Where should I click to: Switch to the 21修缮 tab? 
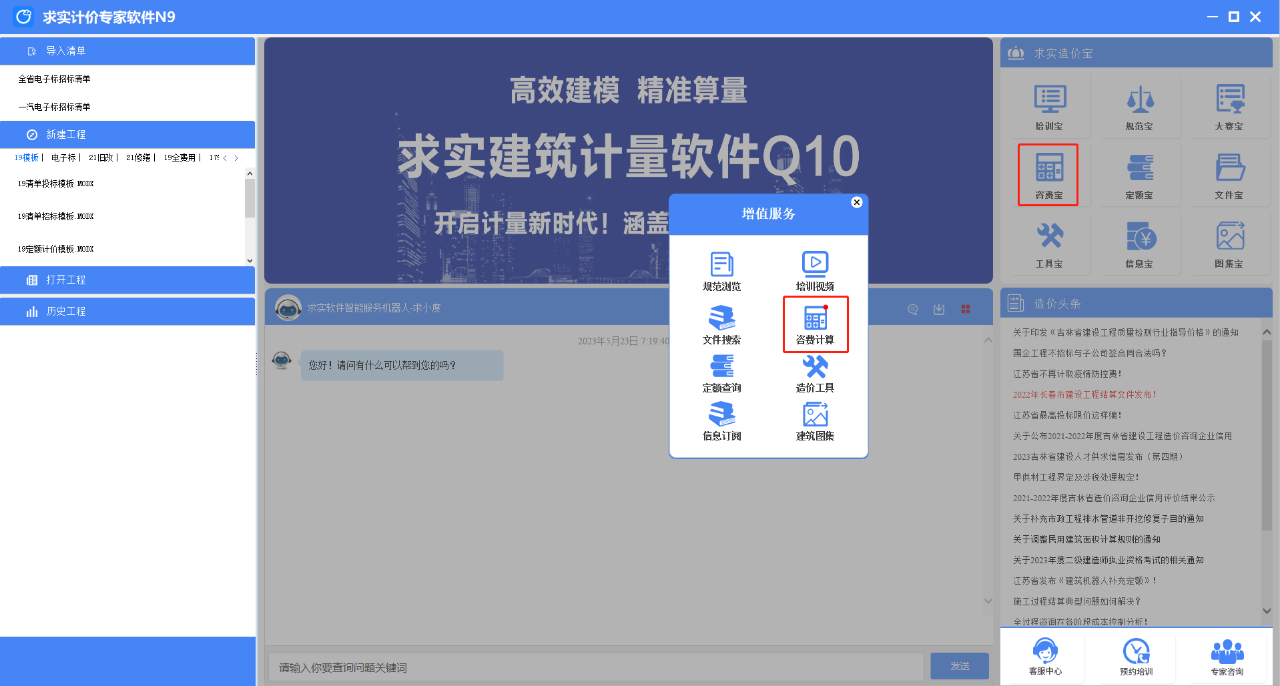click(138, 158)
